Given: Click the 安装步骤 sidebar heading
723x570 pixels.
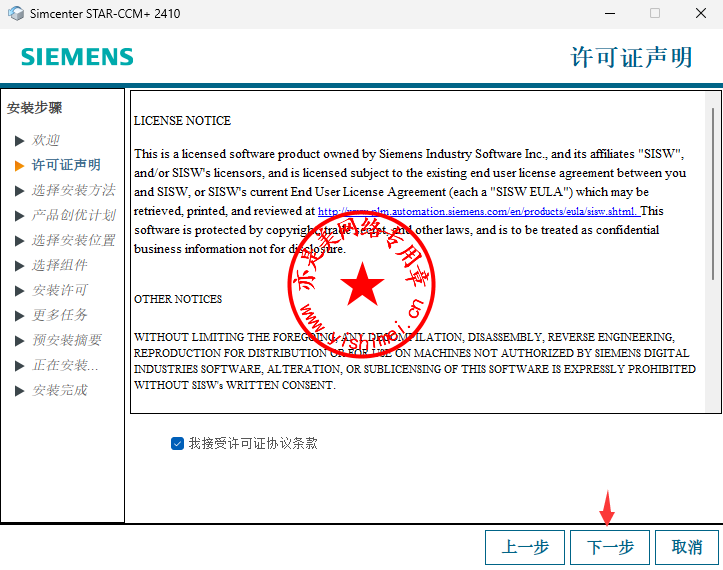Looking at the screenshot, I should pos(35,108).
